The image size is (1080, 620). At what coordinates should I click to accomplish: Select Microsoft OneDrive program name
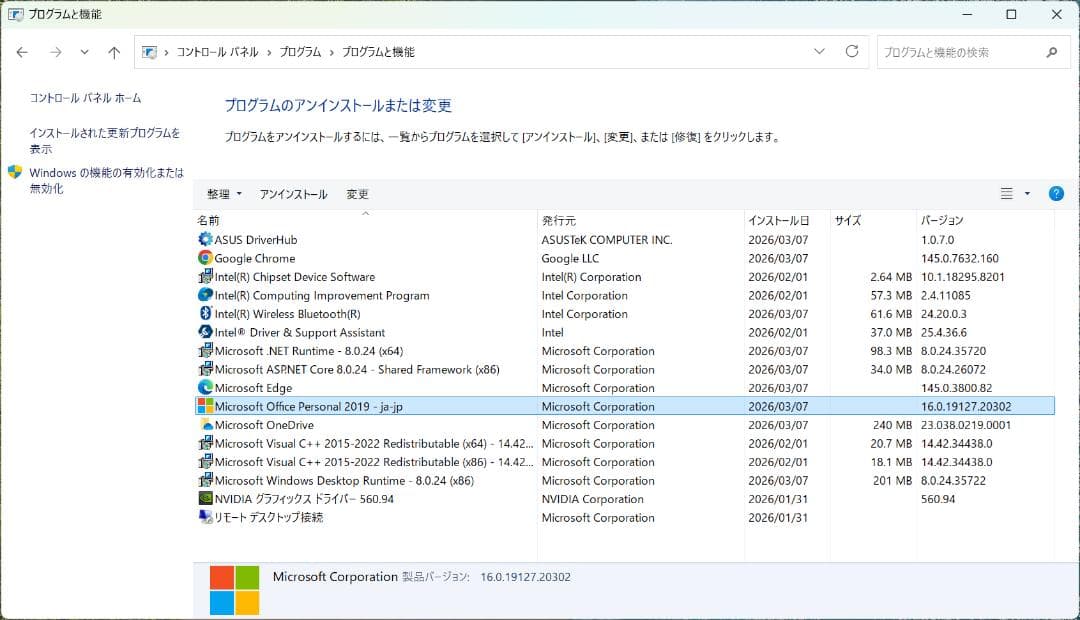(264, 425)
